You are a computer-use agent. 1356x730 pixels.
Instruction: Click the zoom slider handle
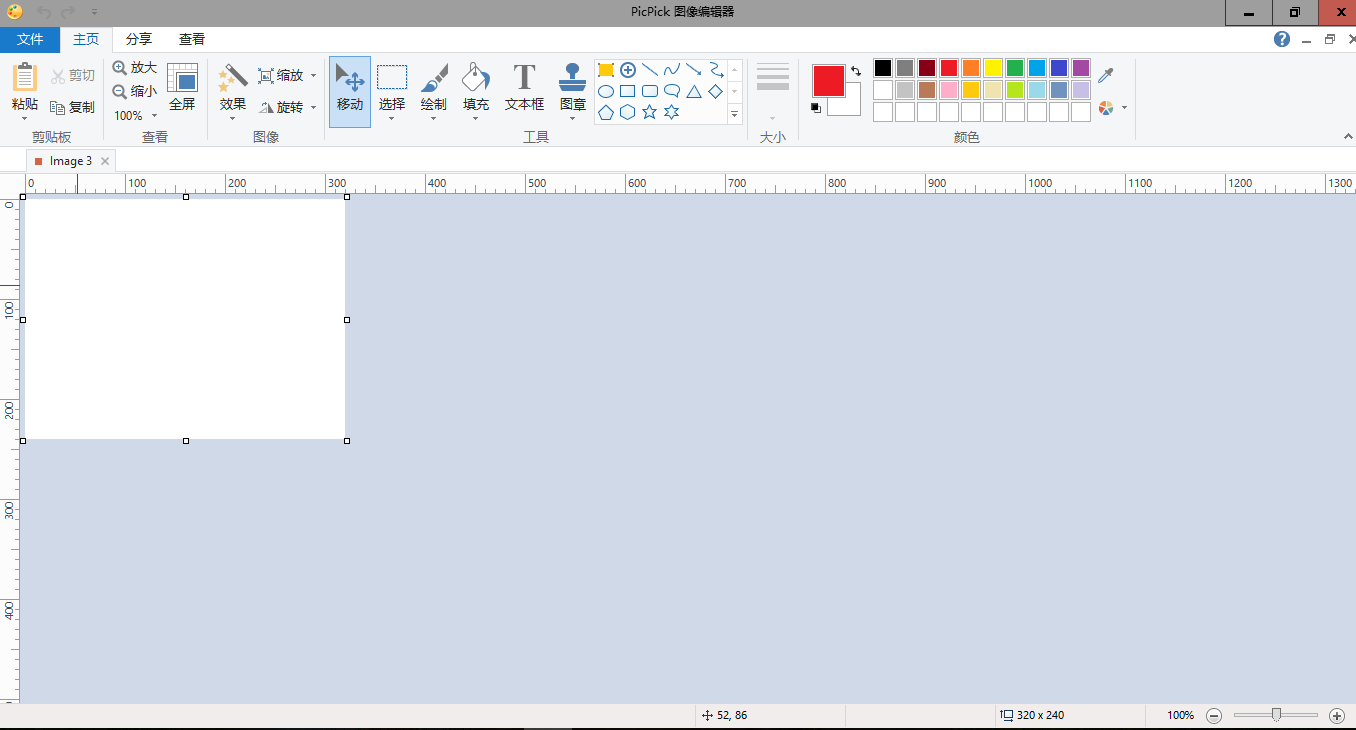[1276, 714]
